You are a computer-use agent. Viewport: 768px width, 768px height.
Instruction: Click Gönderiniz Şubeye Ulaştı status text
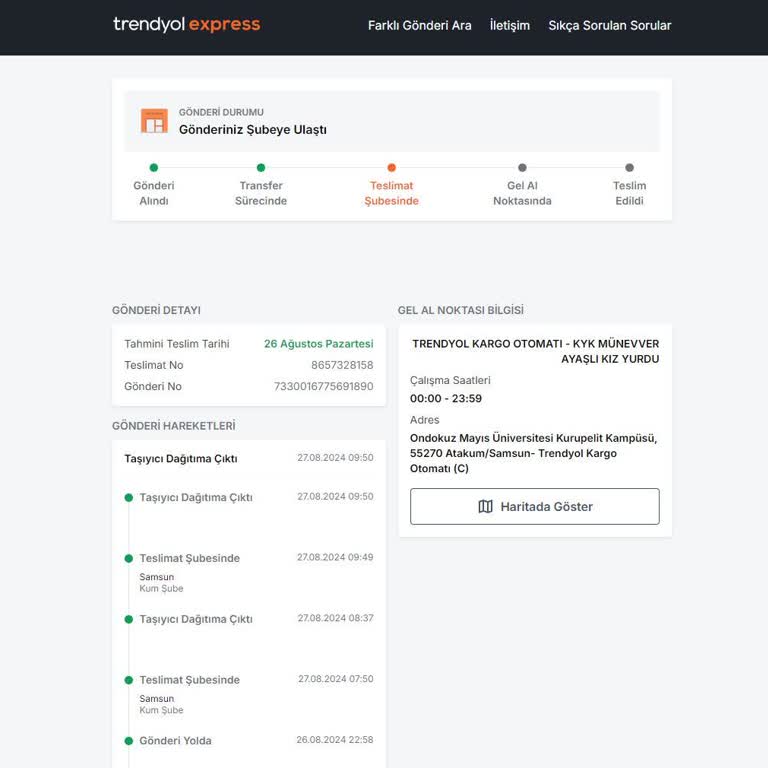tap(253, 130)
